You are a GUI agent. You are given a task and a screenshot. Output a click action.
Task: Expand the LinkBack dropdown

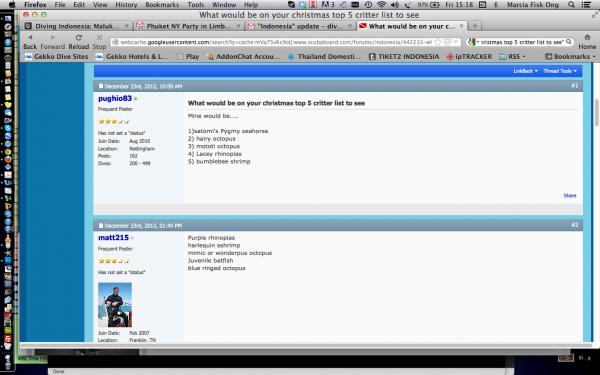coord(525,71)
